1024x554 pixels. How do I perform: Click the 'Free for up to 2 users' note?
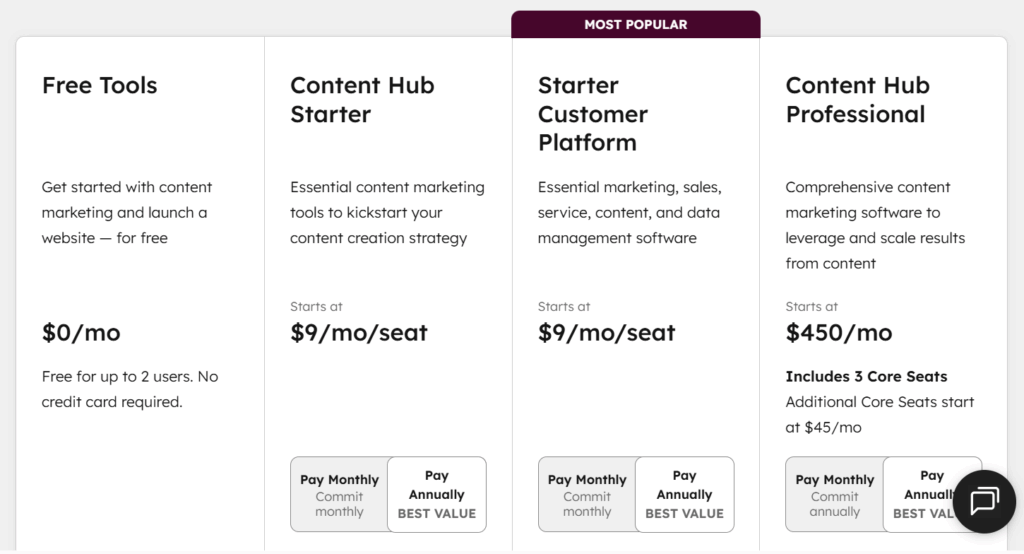coord(130,389)
